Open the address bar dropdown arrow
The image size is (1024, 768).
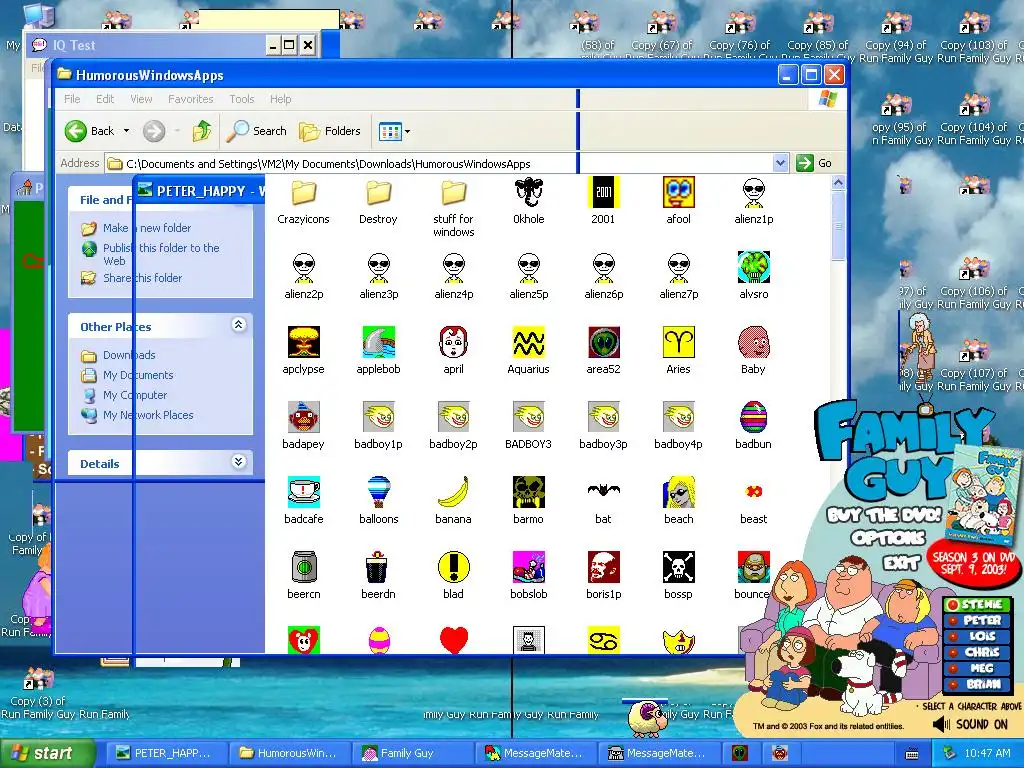point(780,163)
